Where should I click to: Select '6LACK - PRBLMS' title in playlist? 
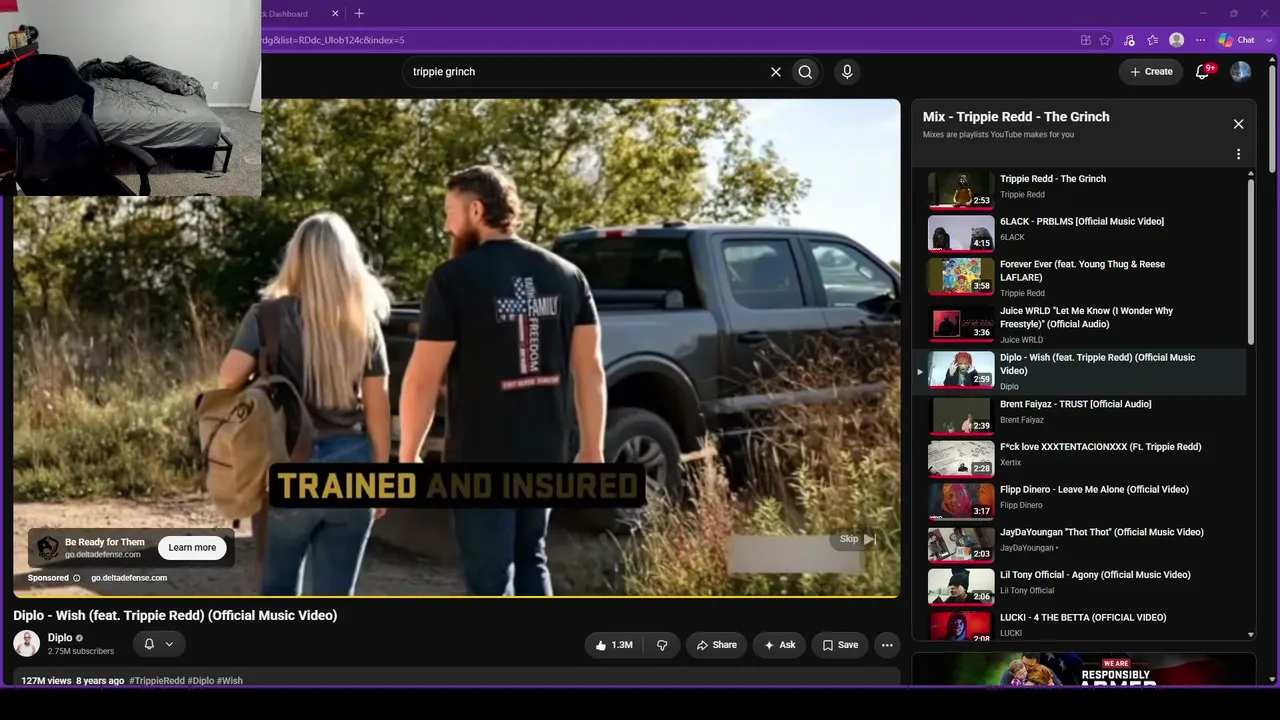pos(1082,222)
